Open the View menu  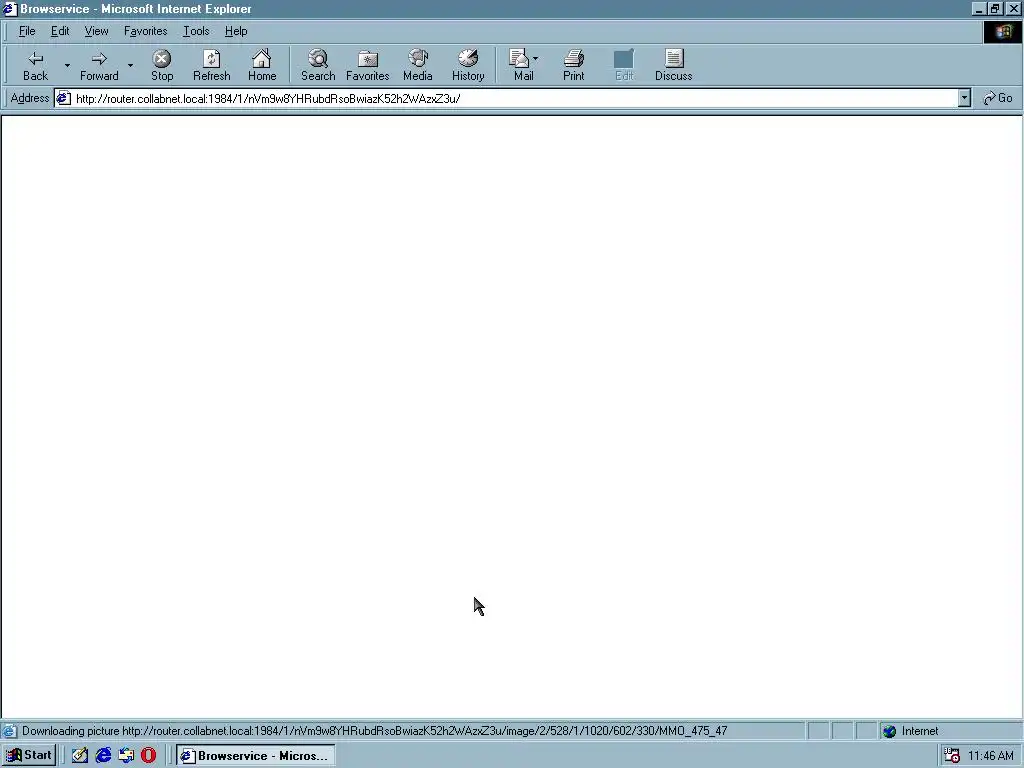tap(97, 31)
